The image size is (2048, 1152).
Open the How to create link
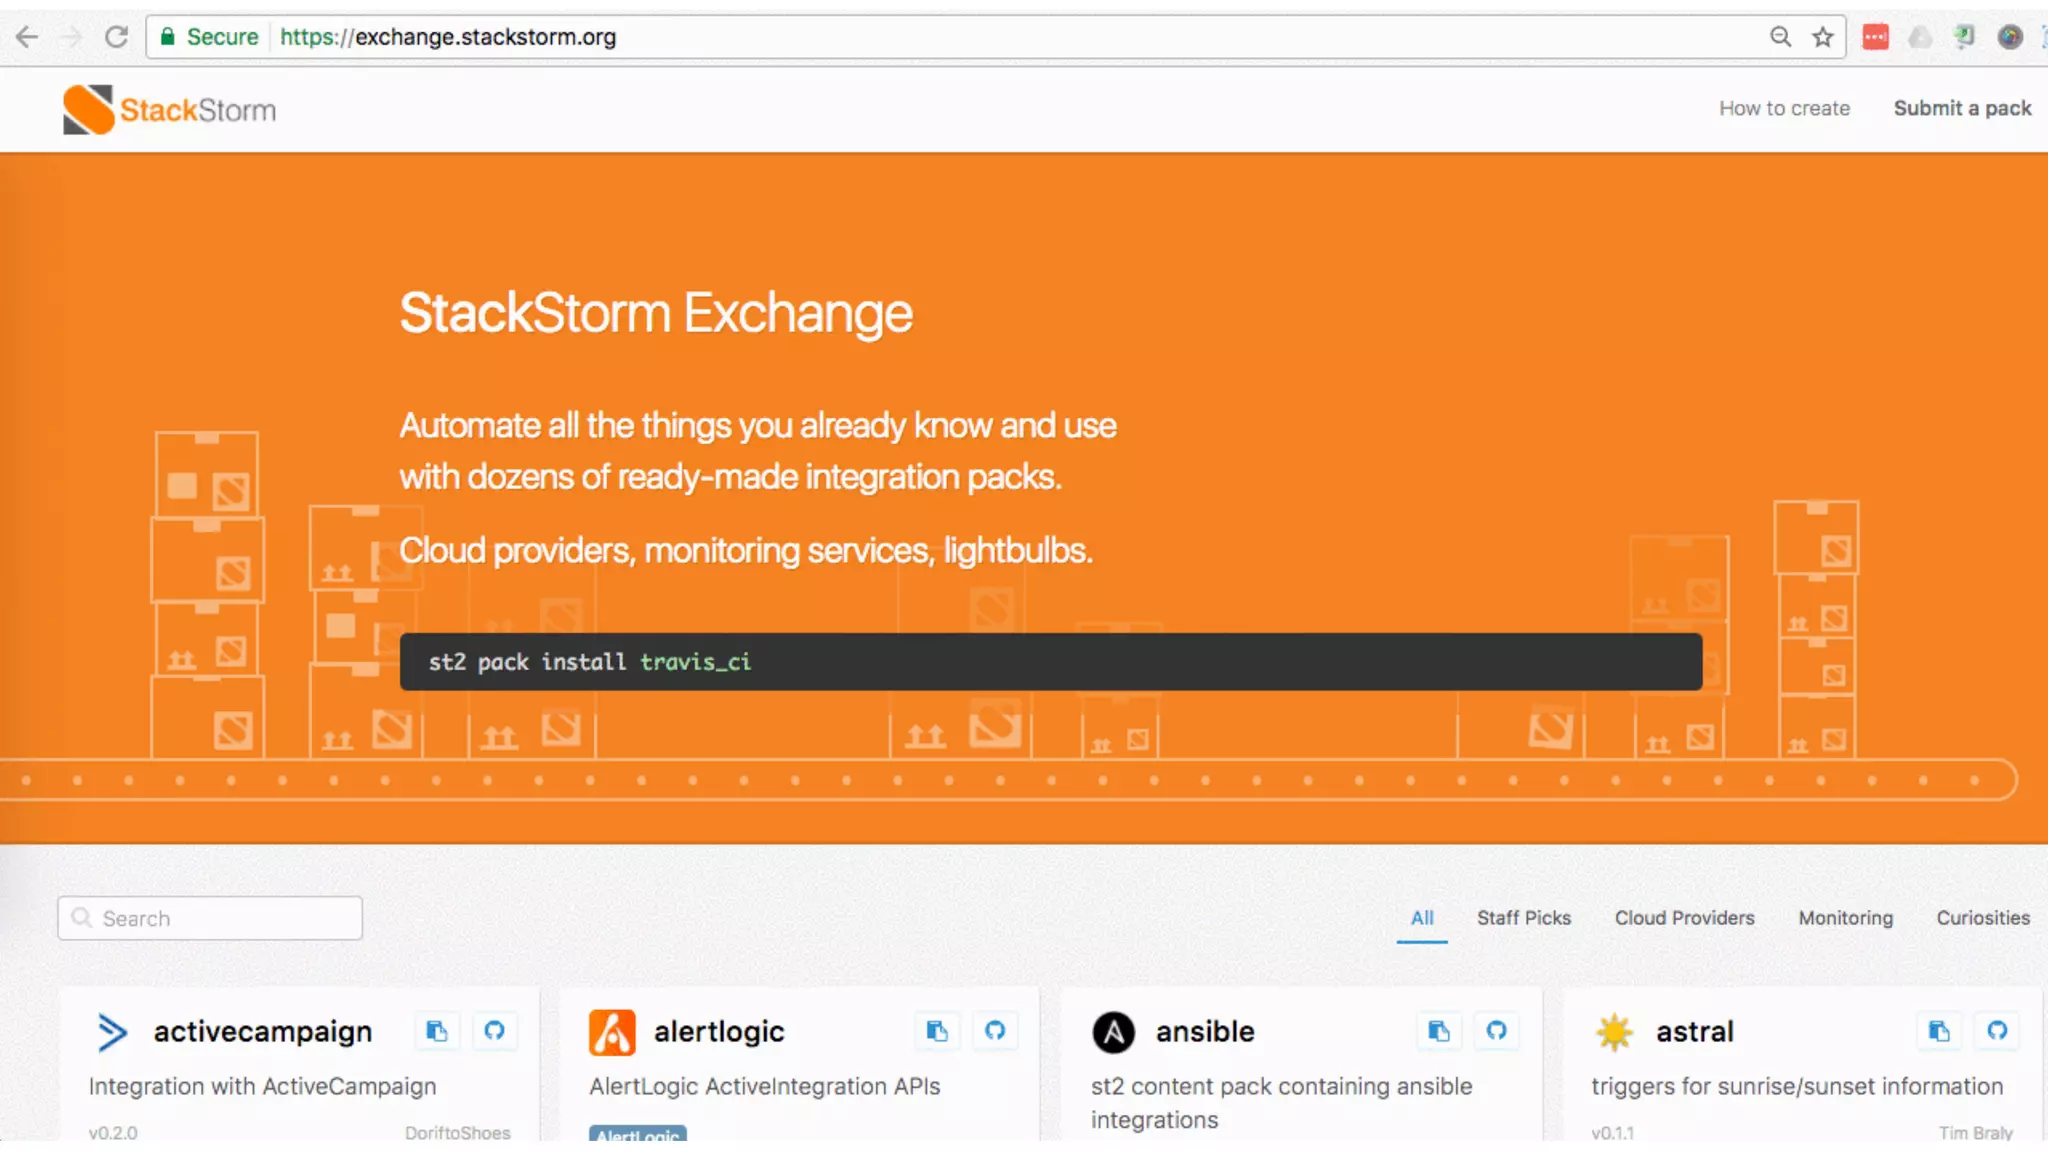pos(1785,108)
